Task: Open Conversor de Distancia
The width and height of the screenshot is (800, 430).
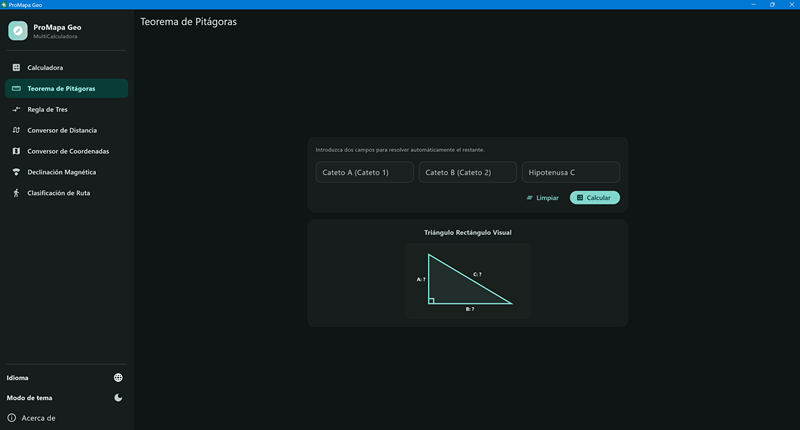Action: click(66, 130)
